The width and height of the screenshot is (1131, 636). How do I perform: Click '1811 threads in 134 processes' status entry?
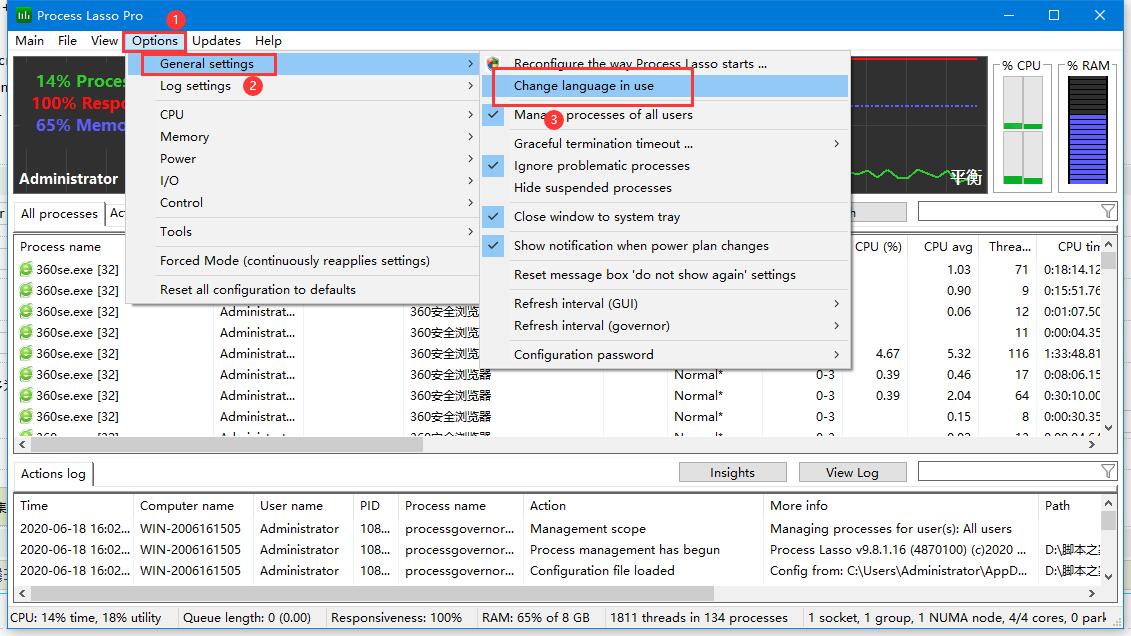pos(699,617)
